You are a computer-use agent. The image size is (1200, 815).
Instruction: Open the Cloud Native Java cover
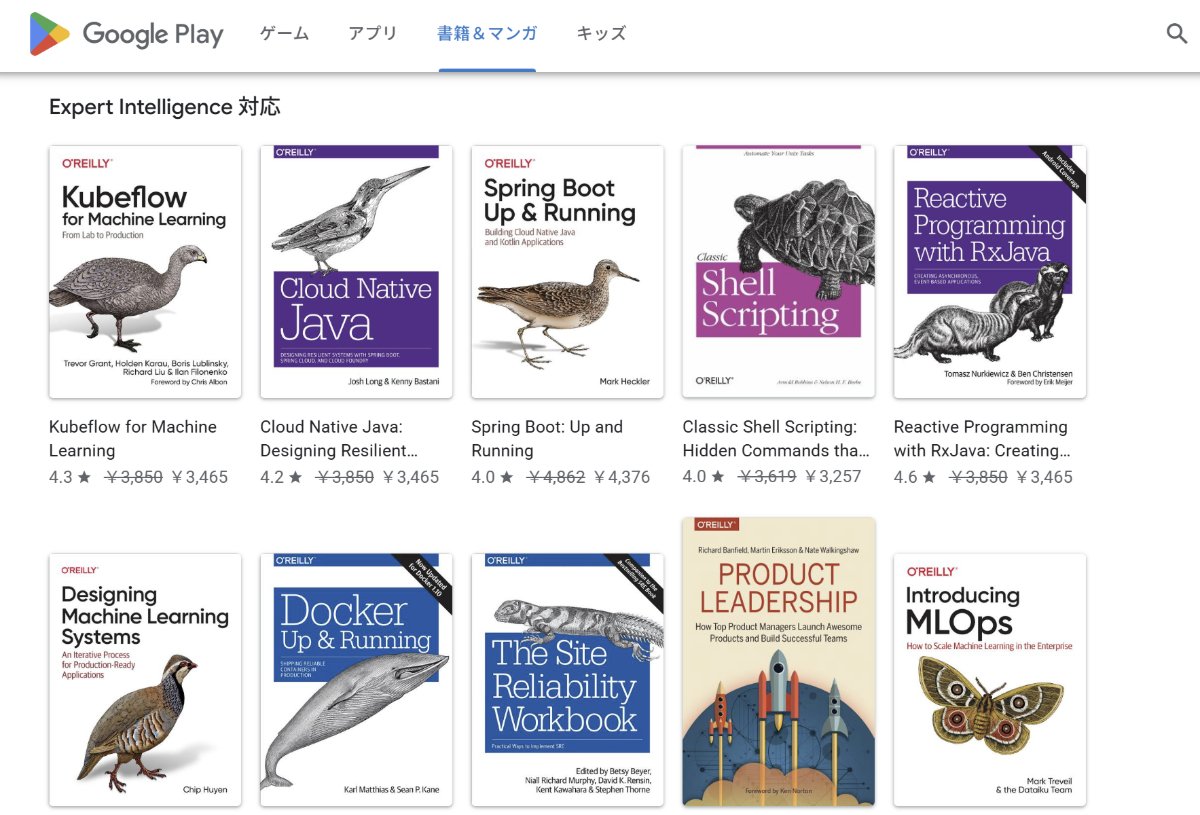356,272
